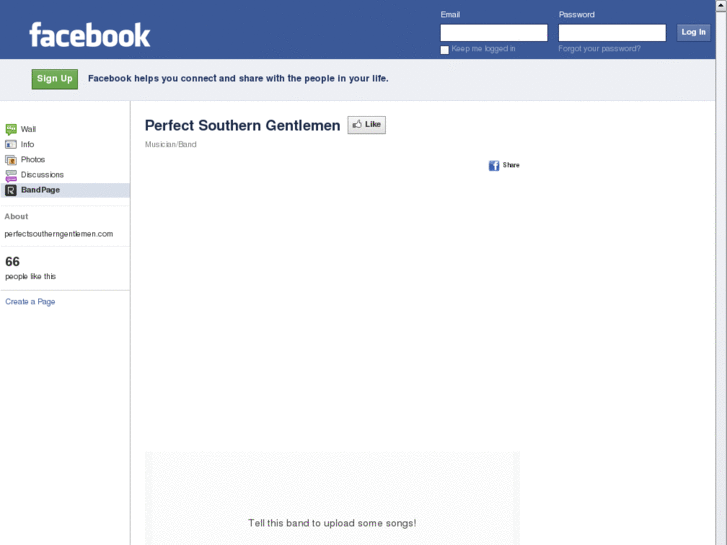Click the BandPage icon in sidebar

(11, 190)
